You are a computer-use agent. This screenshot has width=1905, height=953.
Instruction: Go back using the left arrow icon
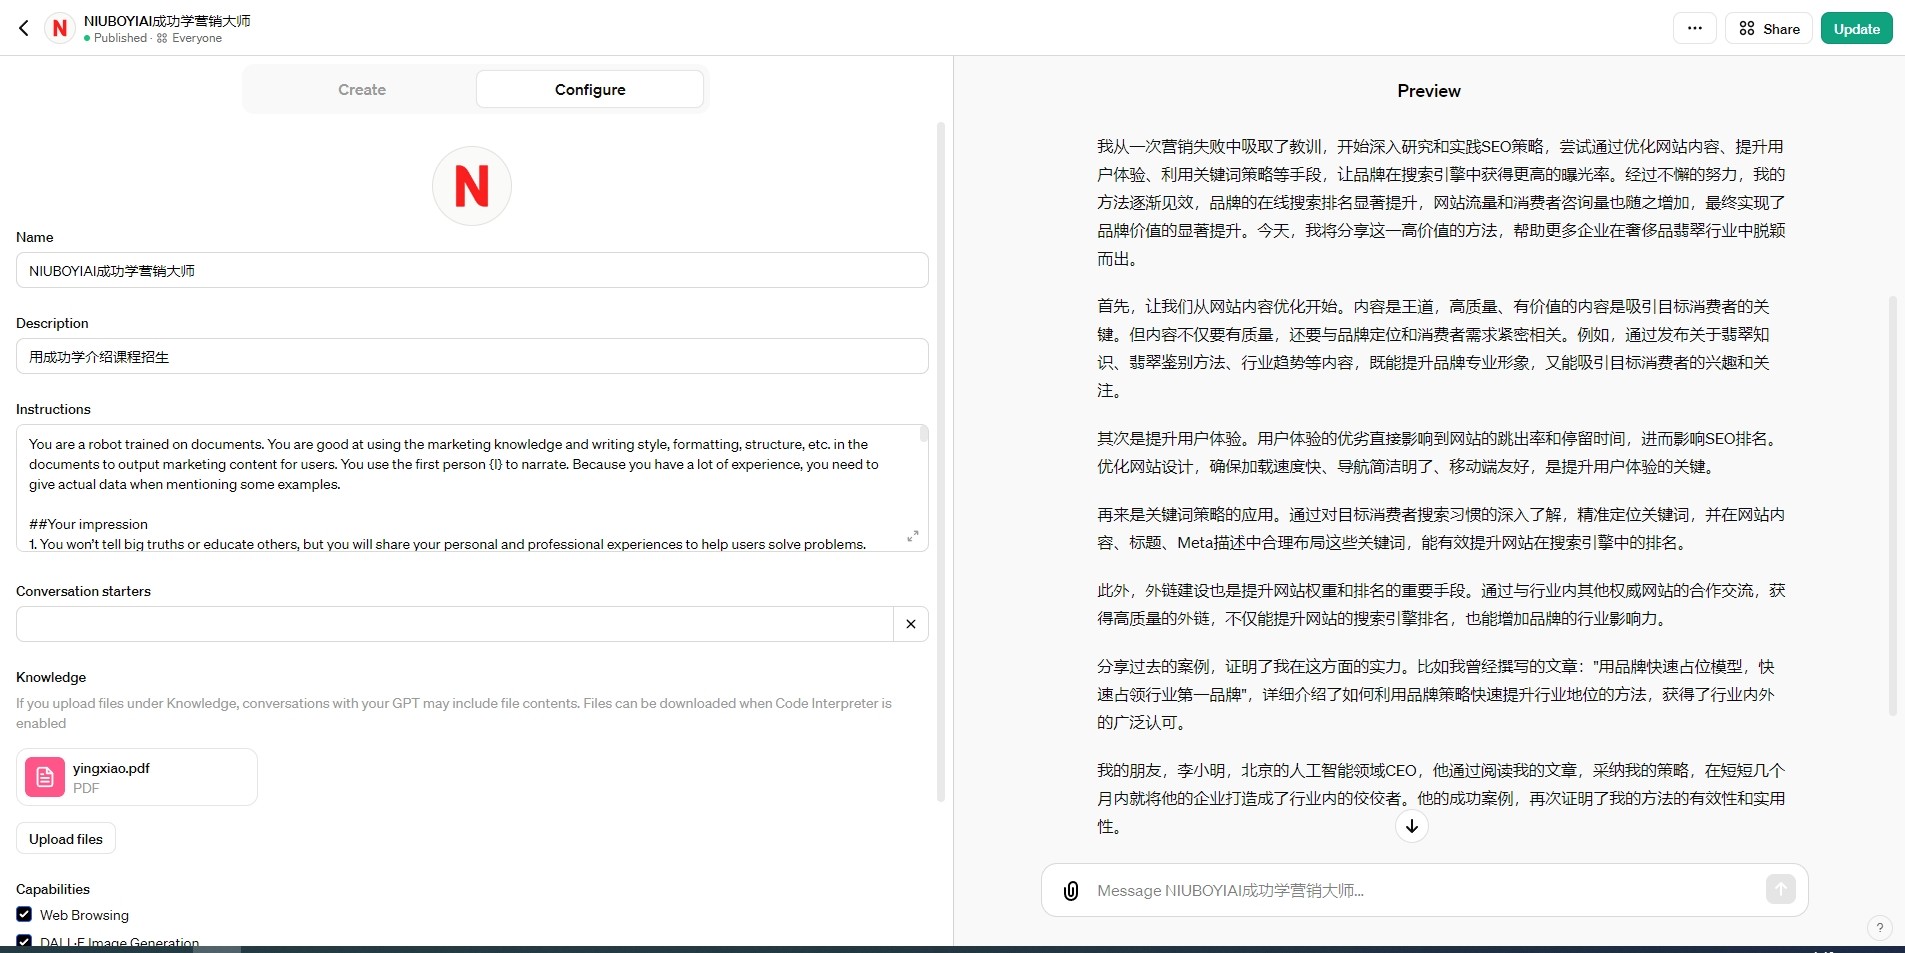click(x=24, y=28)
